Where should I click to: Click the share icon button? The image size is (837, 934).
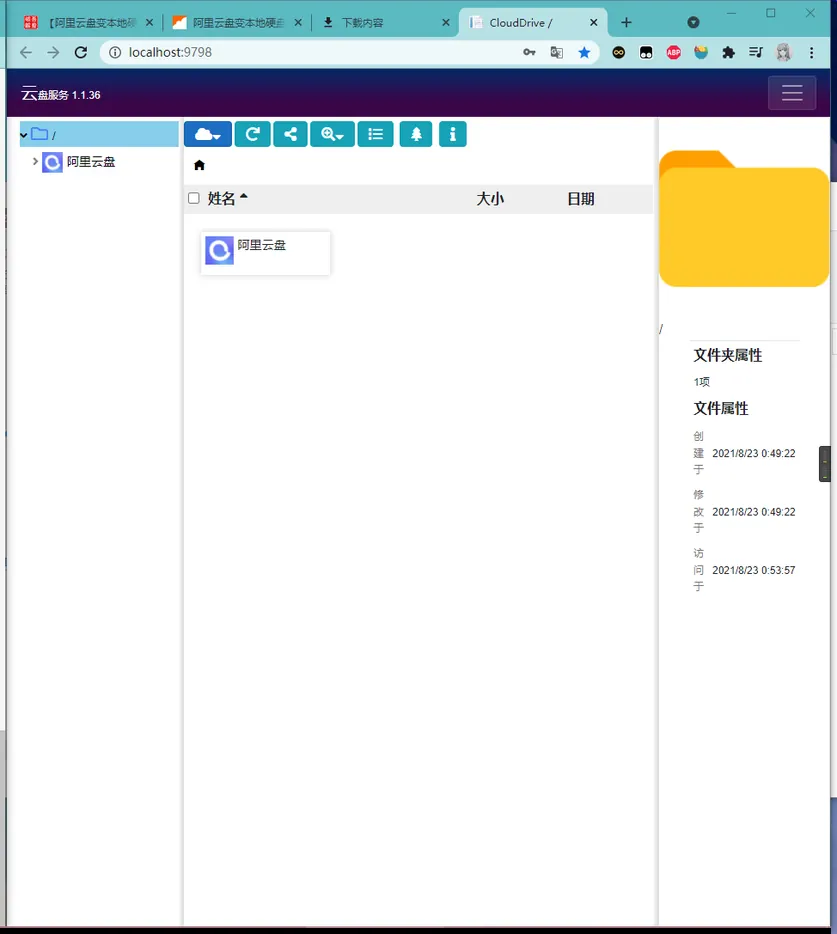(x=290, y=134)
